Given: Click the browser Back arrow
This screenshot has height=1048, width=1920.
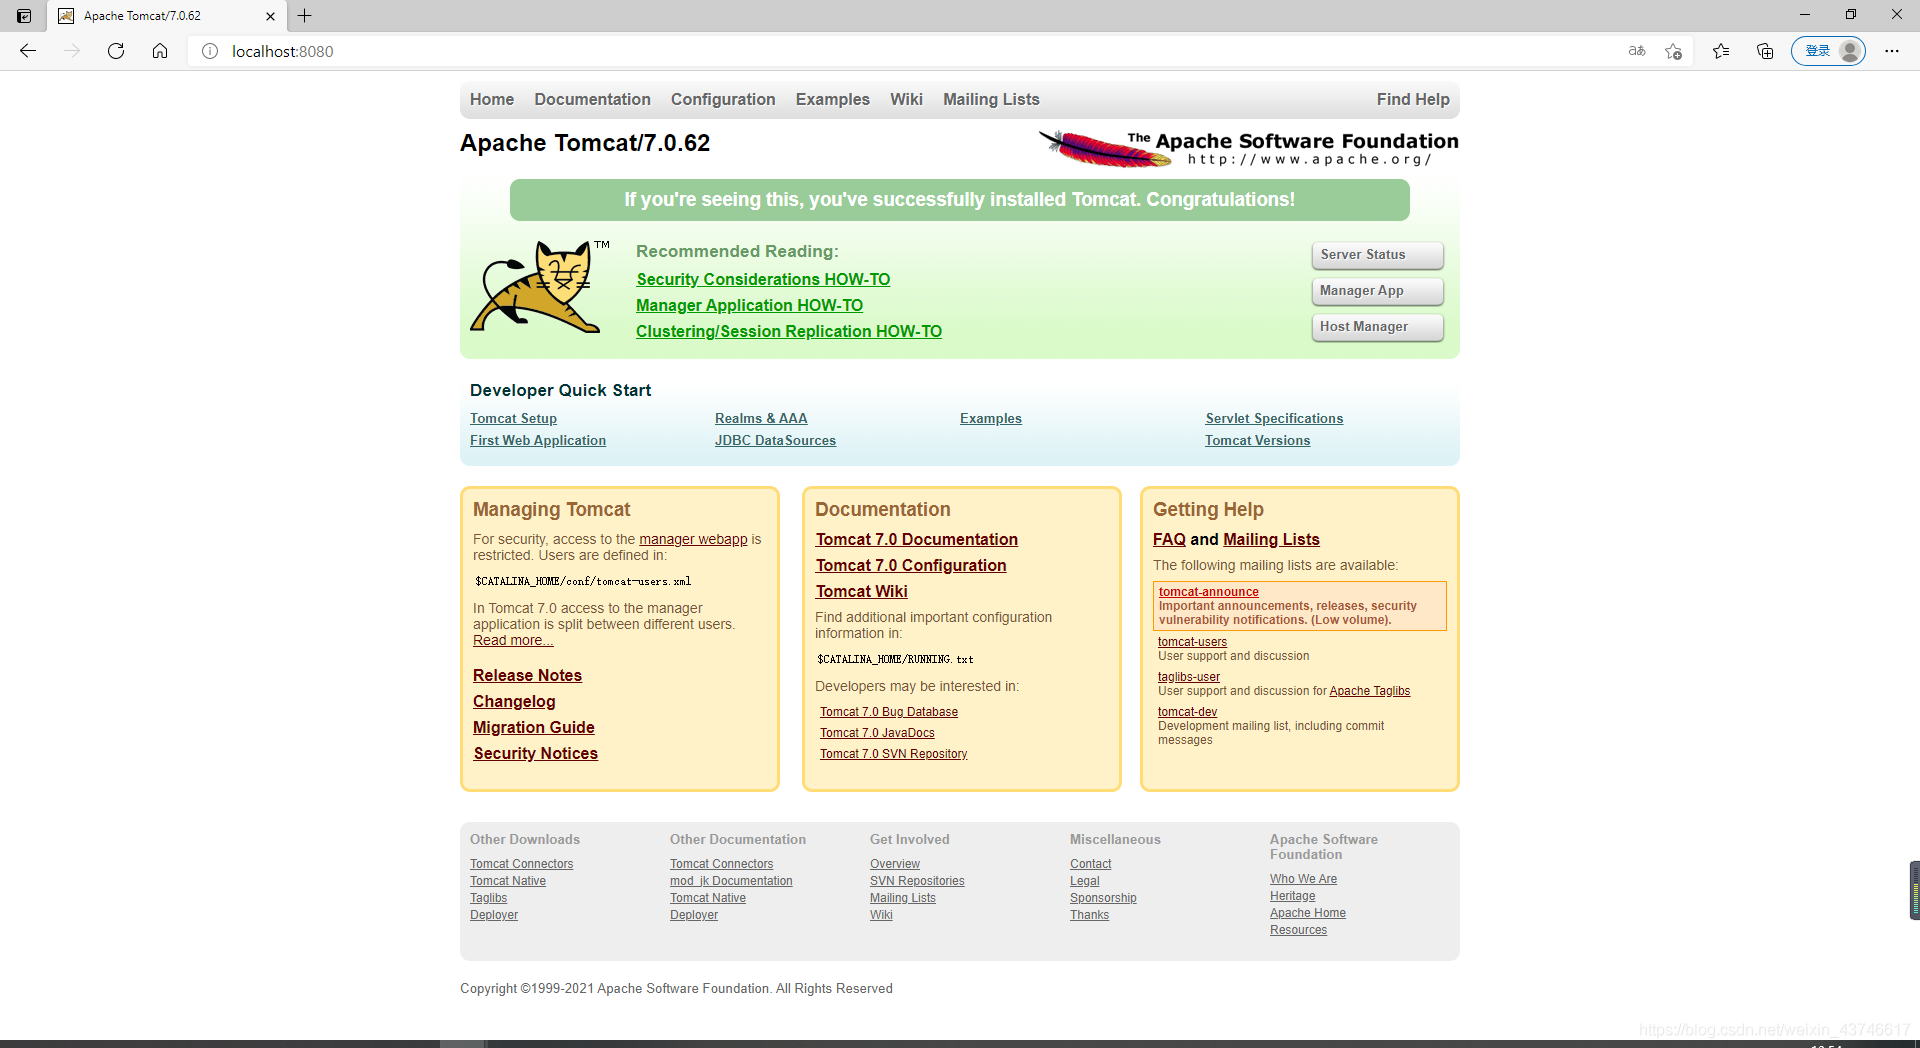Looking at the screenshot, I should (28, 51).
